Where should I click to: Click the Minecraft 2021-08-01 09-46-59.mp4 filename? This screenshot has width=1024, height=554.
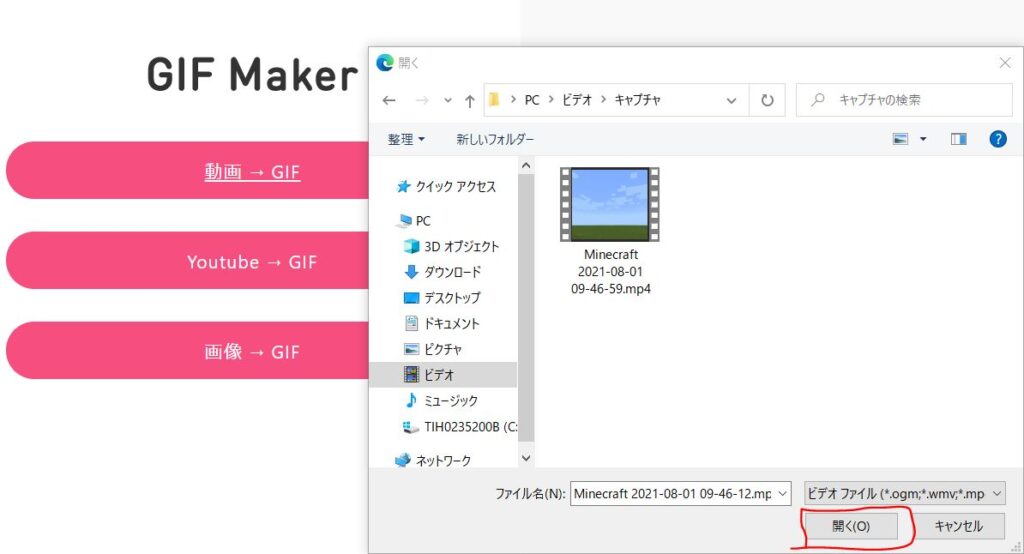coord(611,271)
